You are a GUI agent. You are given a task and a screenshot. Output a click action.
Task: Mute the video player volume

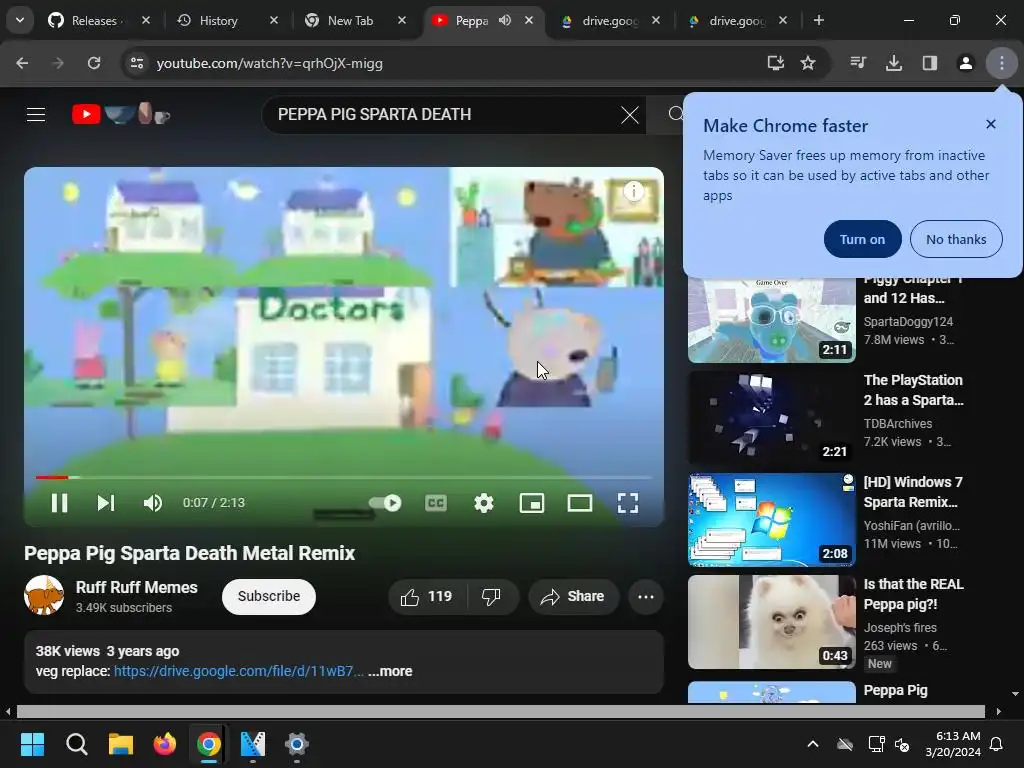(x=153, y=503)
